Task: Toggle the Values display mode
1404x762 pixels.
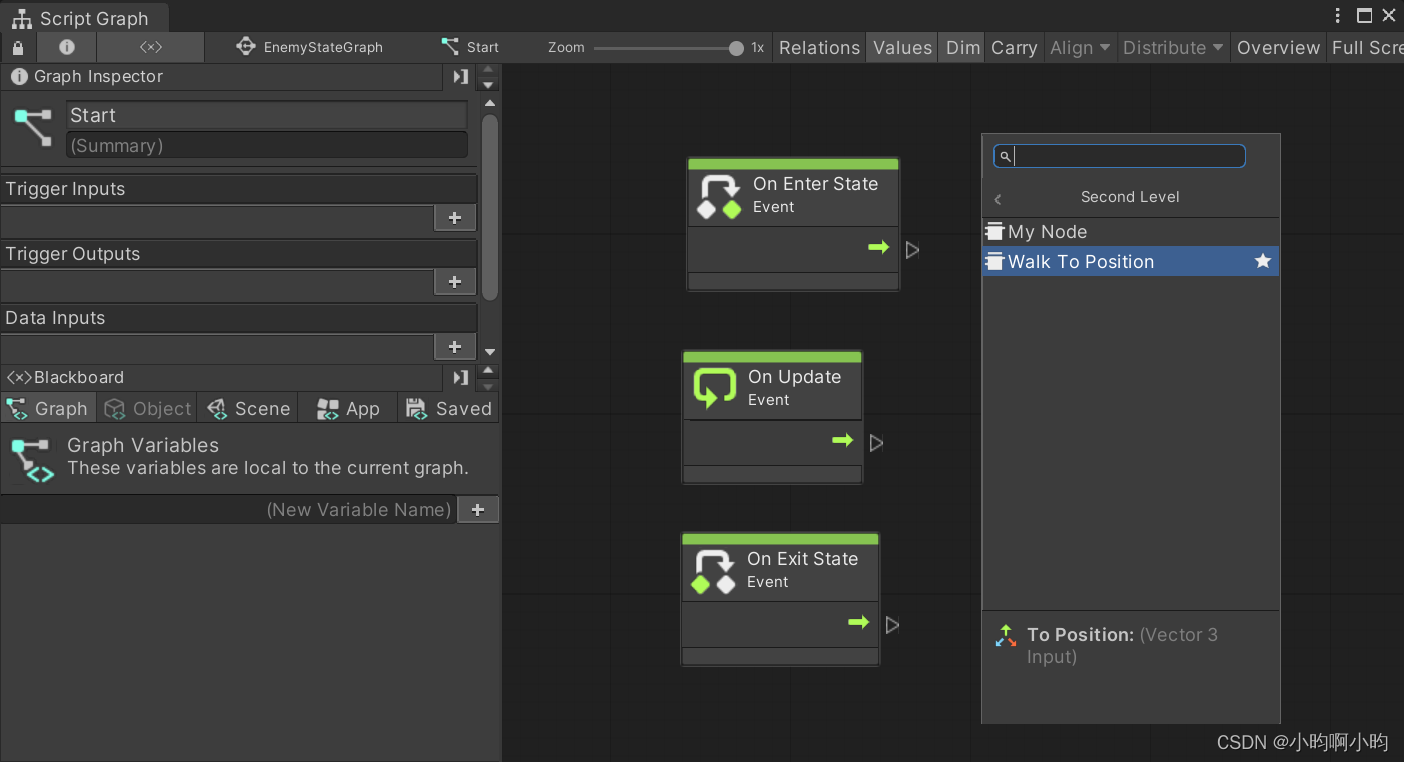Action: (x=901, y=47)
